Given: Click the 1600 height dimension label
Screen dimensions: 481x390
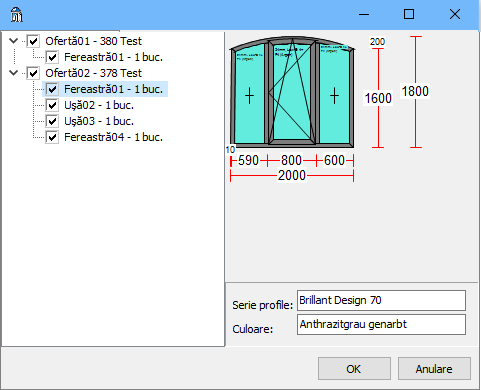Looking at the screenshot, I should coord(378,98).
